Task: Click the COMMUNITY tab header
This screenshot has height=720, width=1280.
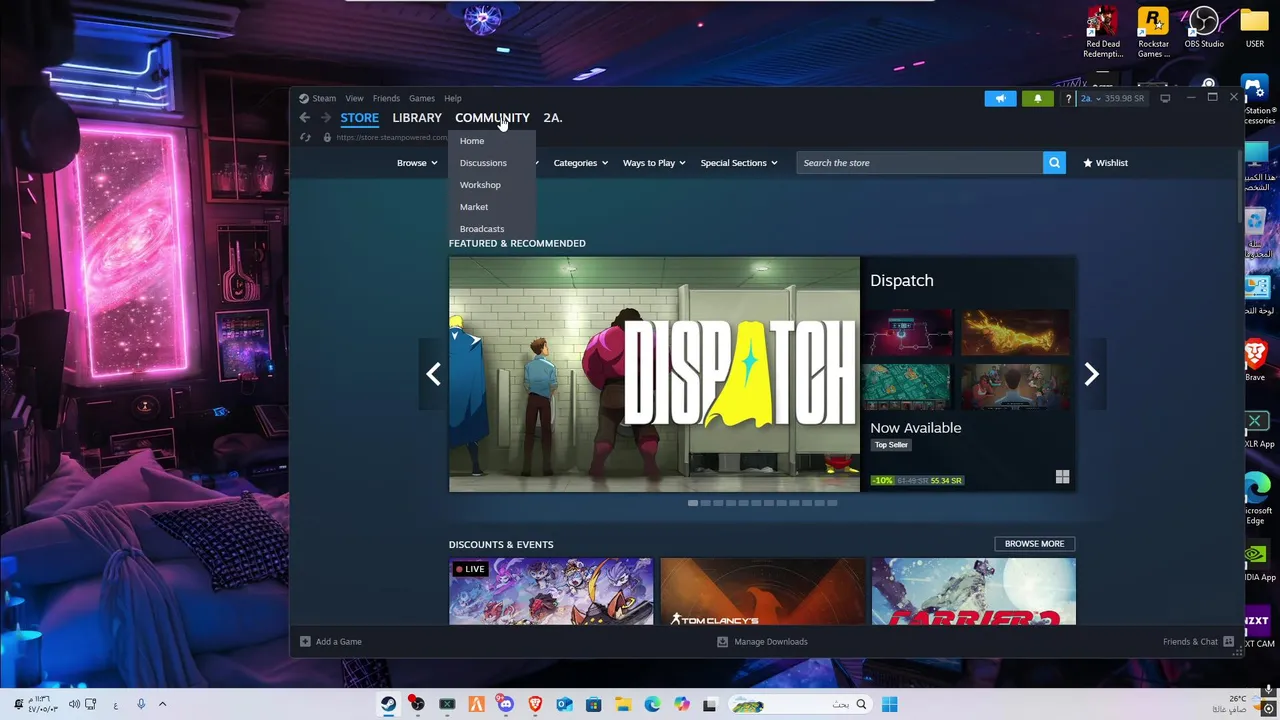Action: (x=492, y=118)
